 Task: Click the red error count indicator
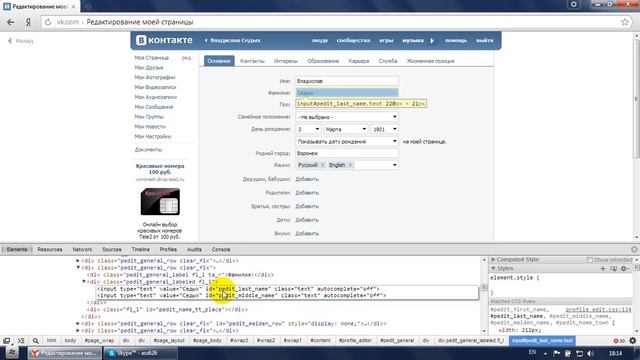point(619,340)
